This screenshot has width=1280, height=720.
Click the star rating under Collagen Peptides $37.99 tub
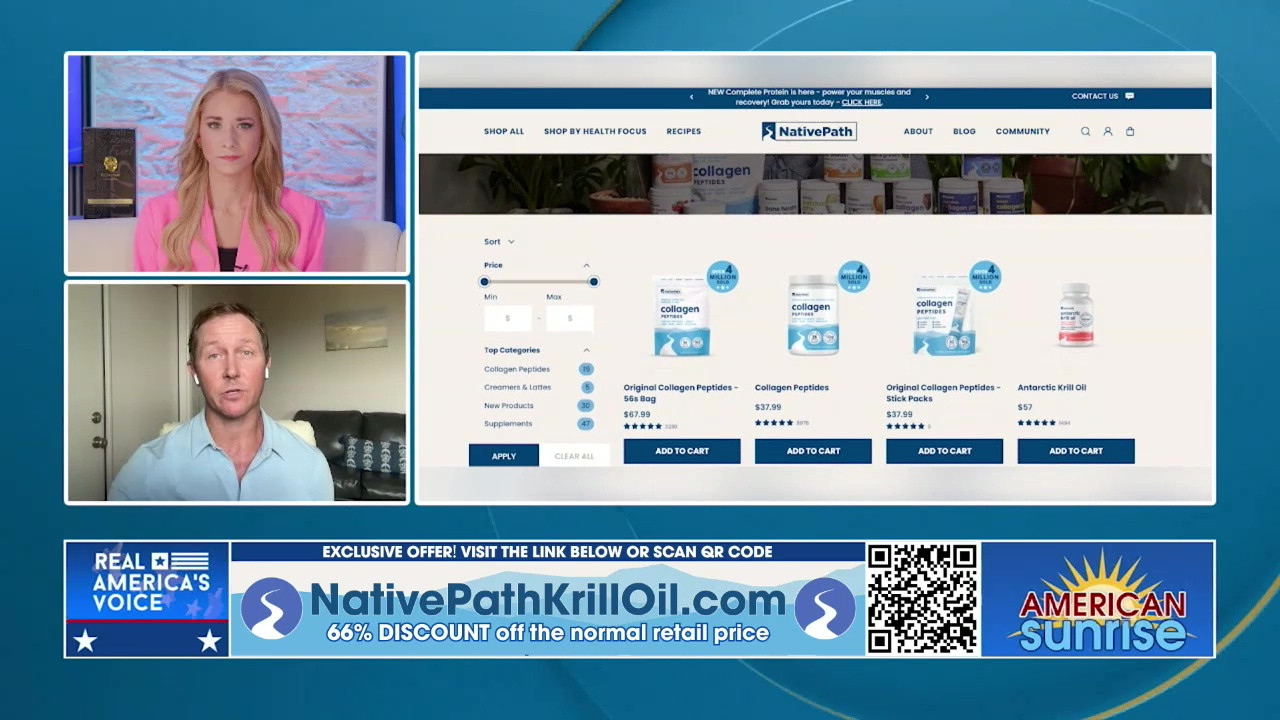(x=774, y=423)
